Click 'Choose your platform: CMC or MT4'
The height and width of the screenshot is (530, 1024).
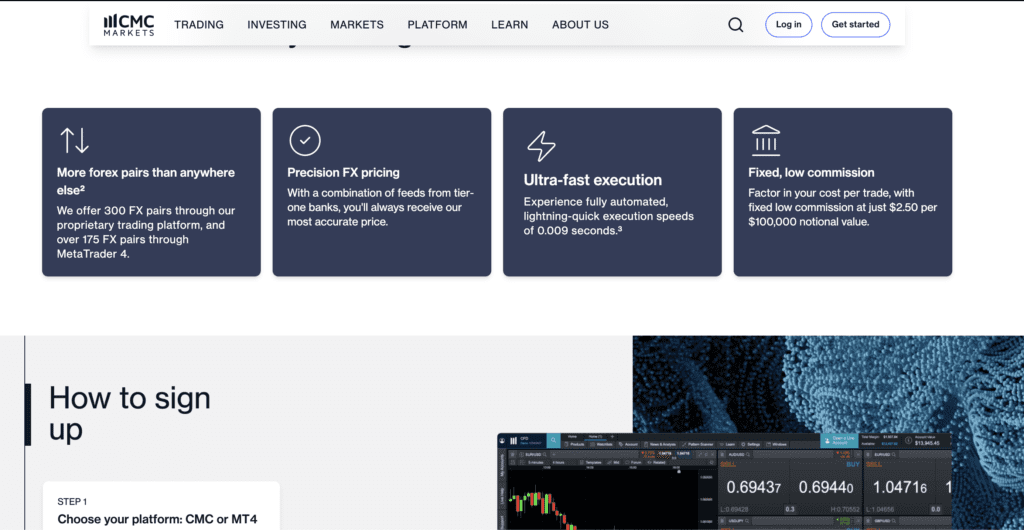point(157,520)
